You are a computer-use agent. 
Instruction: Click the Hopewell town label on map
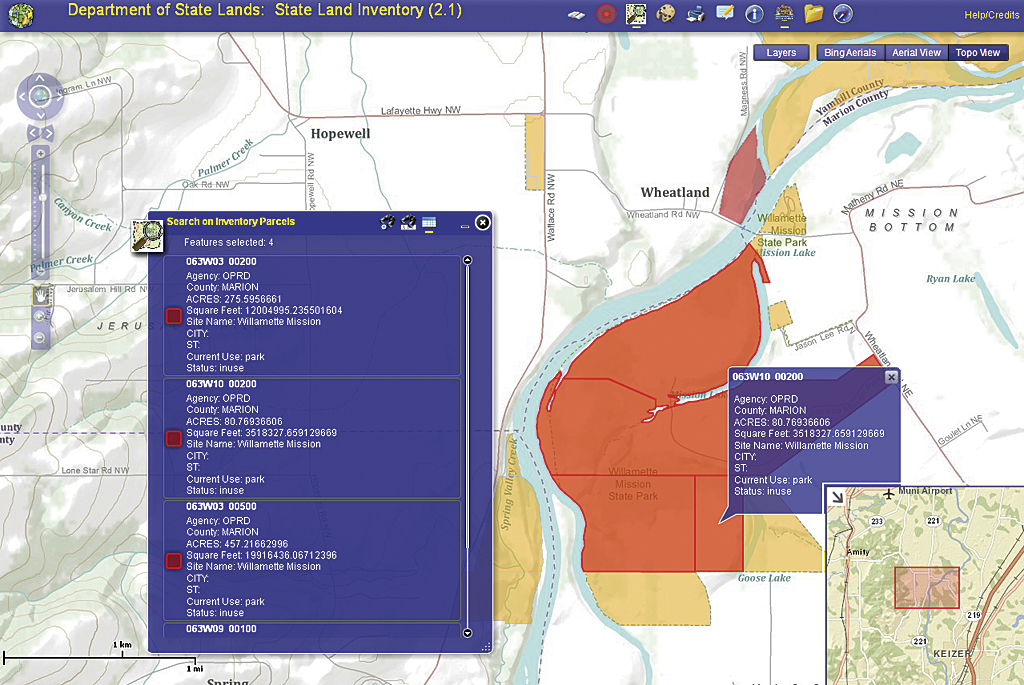point(340,134)
